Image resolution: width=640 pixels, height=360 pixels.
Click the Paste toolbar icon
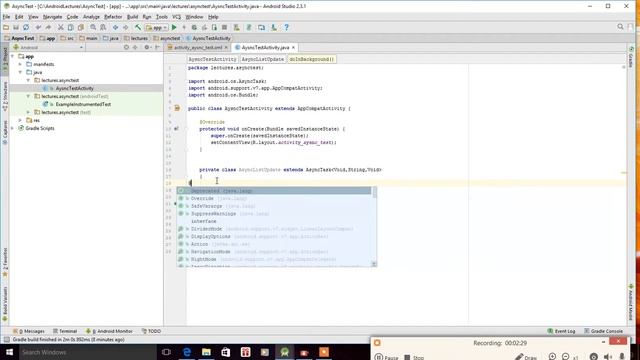pyautogui.click(x=81, y=27)
